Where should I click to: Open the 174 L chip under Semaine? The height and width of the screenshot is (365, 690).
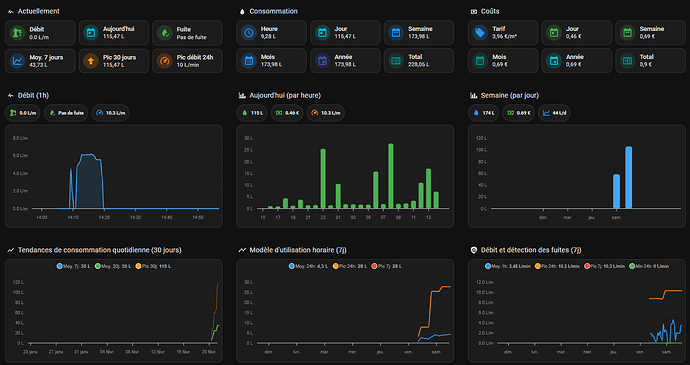click(x=484, y=113)
